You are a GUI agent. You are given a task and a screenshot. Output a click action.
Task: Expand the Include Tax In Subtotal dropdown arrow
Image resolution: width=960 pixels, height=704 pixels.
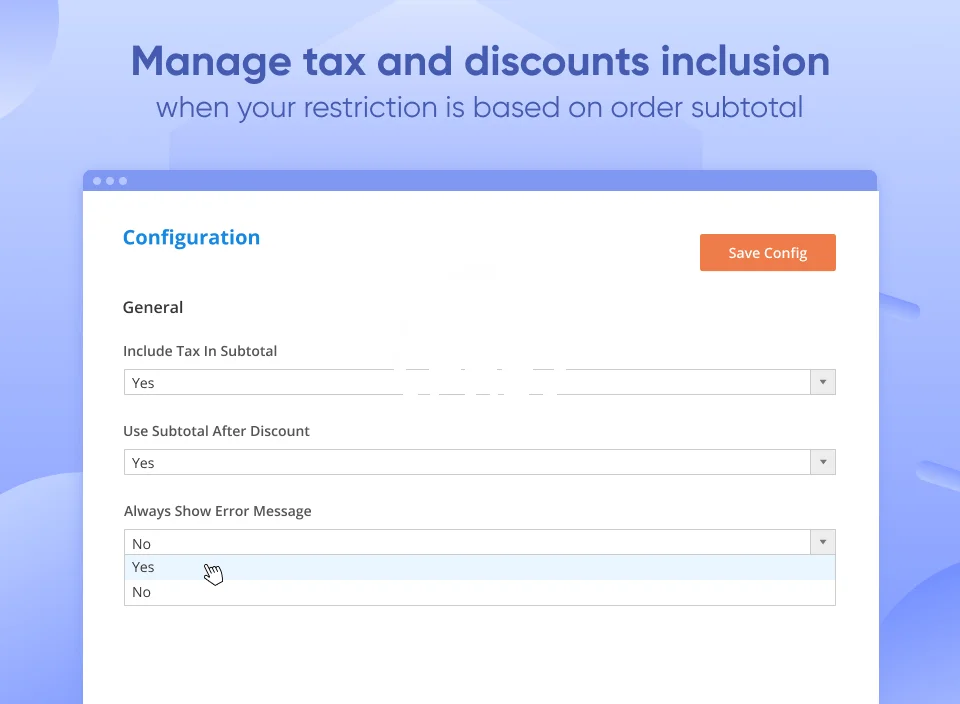pos(822,382)
